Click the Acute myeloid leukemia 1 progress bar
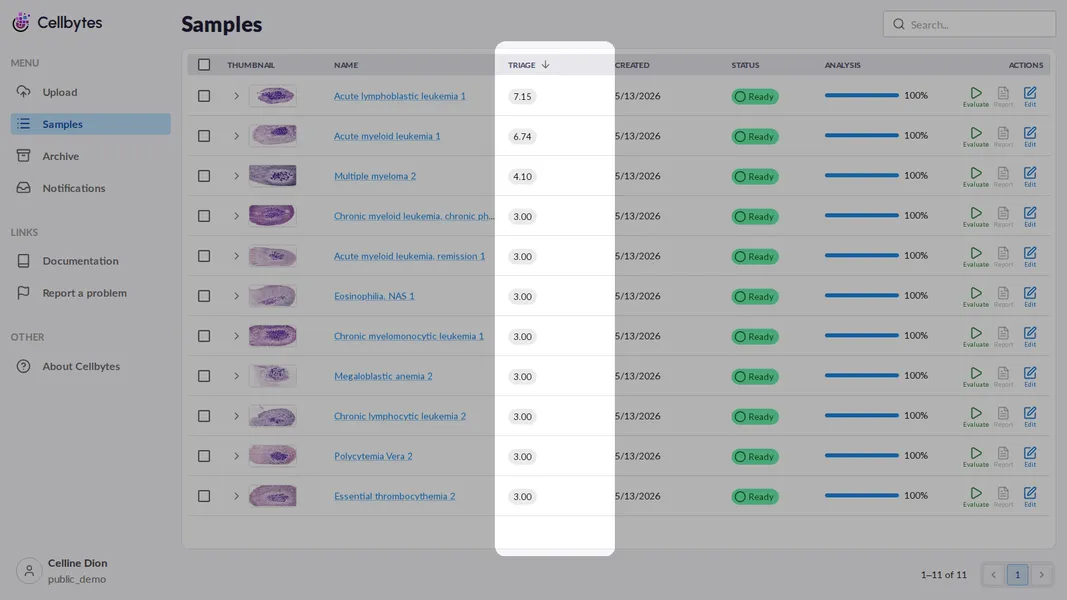 (861, 135)
